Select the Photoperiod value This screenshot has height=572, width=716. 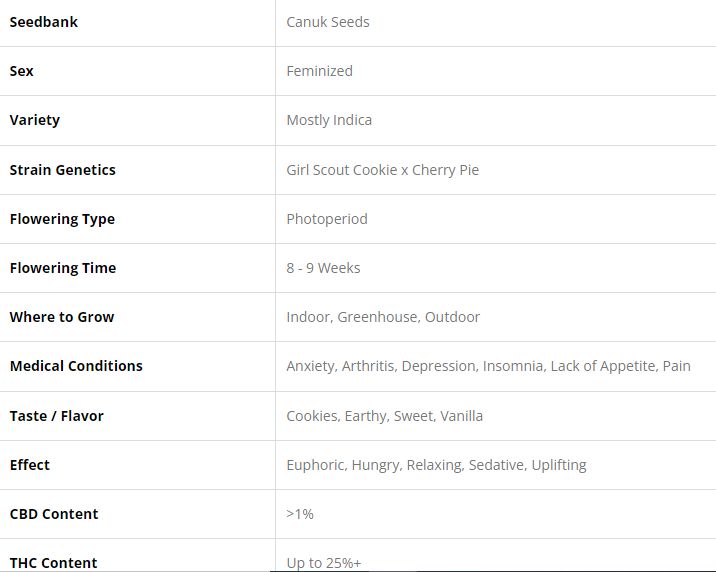[327, 219]
